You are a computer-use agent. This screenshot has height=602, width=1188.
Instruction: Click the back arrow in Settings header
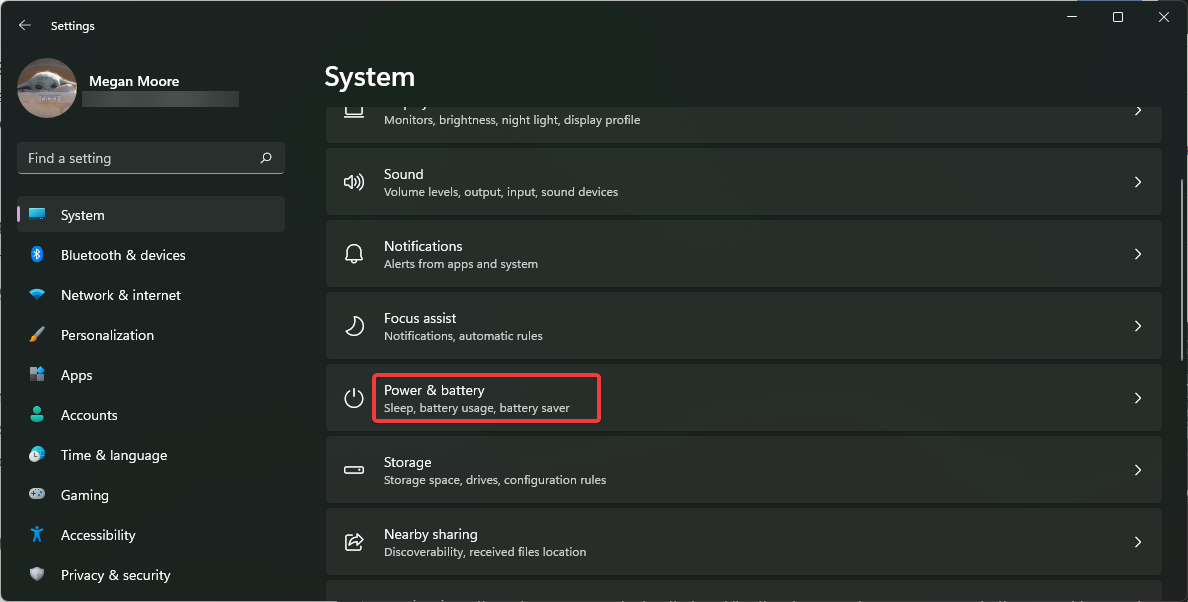tap(25, 25)
